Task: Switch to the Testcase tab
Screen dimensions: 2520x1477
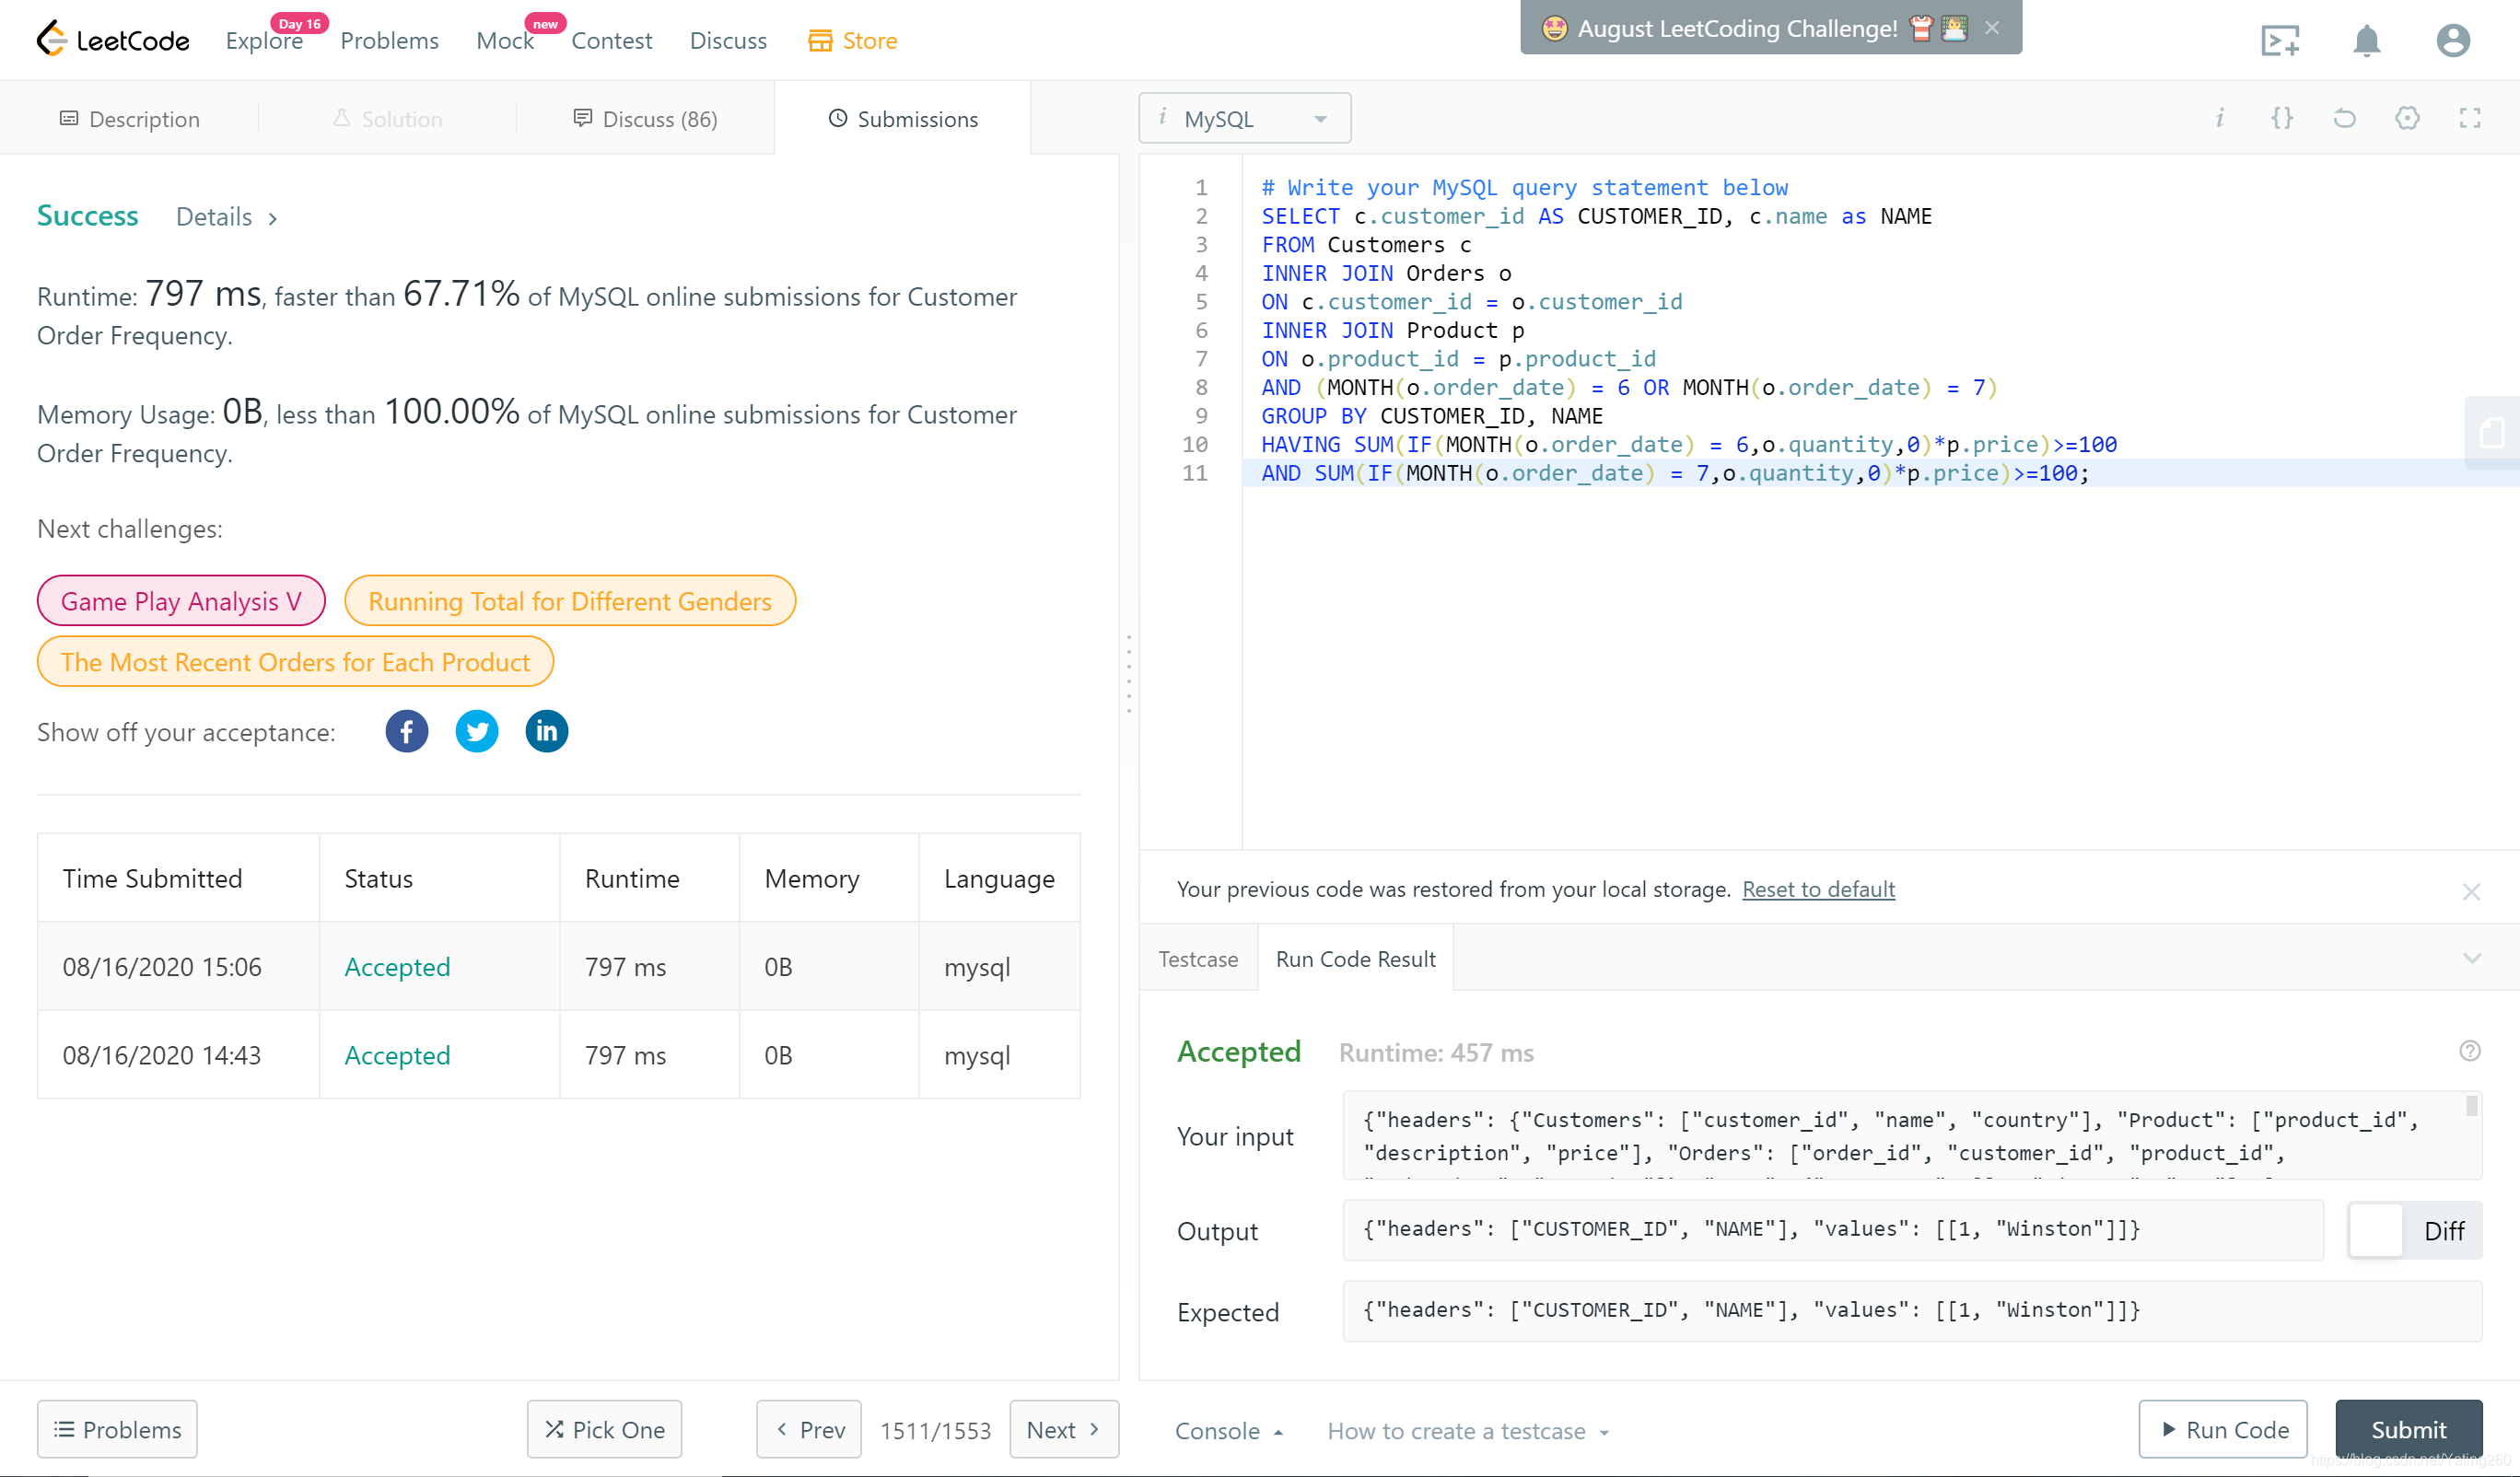Action: click(x=1198, y=959)
